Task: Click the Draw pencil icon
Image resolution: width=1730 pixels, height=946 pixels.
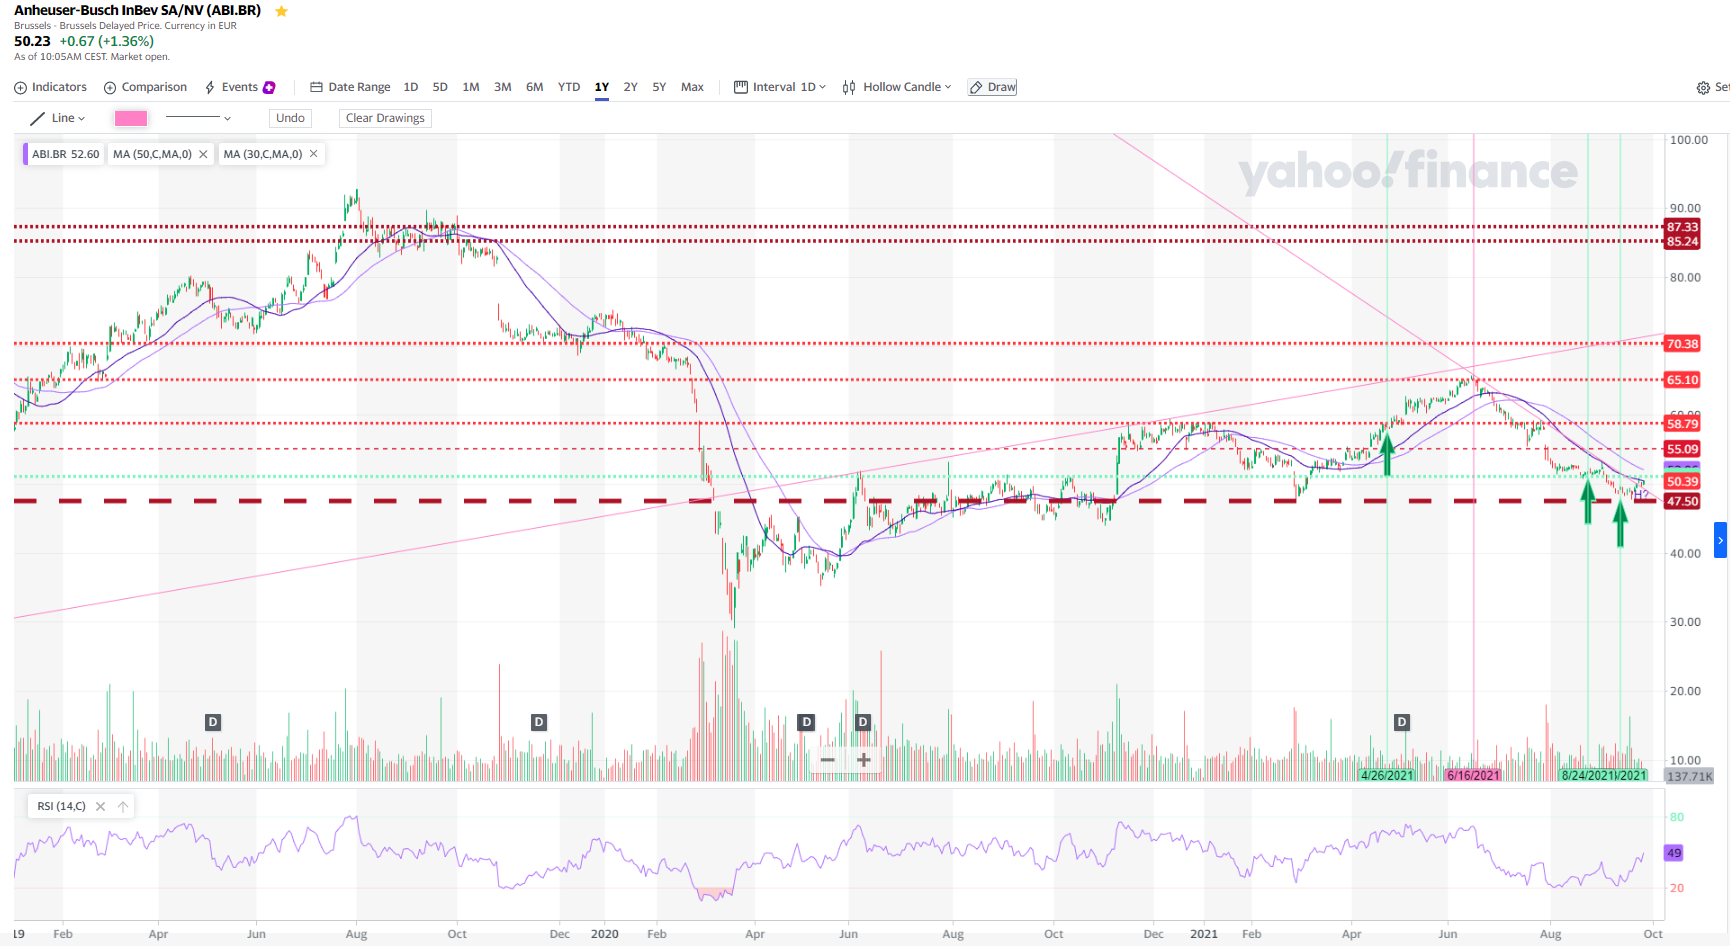Action: coord(976,88)
